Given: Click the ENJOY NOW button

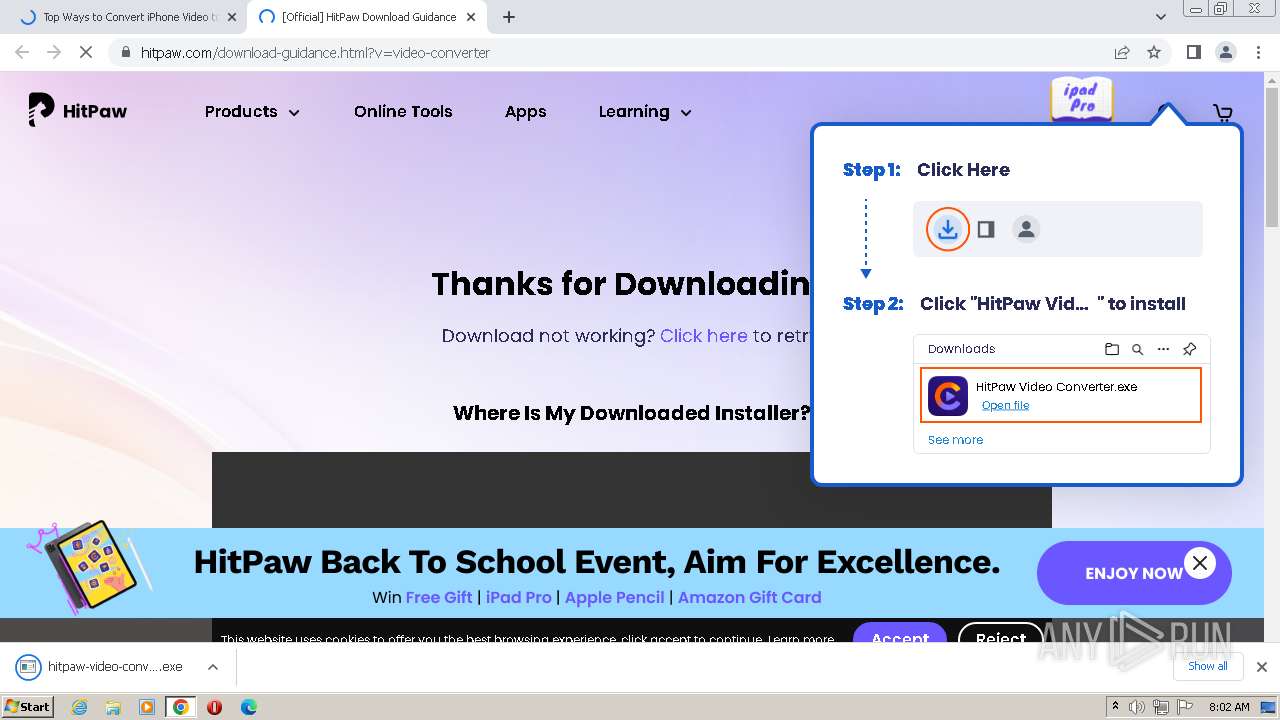Looking at the screenshot, I should pyautogui.click(x=1134, y=573).
